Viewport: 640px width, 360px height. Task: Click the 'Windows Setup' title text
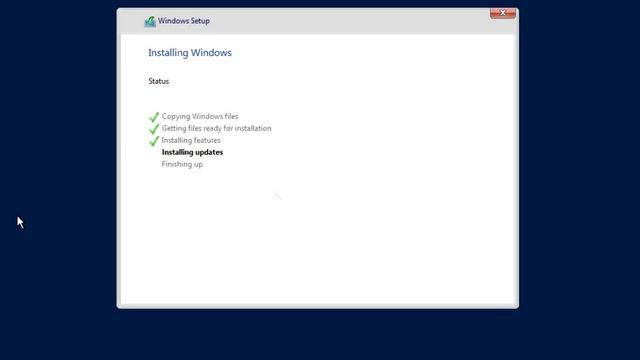(184, 21)
